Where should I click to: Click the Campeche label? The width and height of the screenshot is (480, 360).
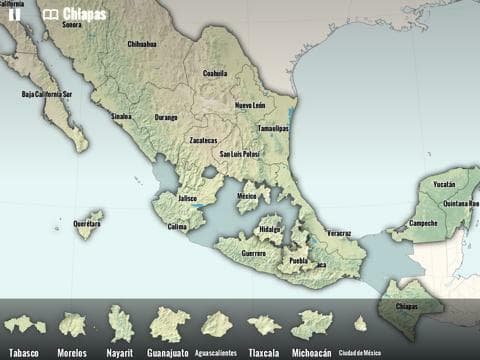[x=423, y=223]
